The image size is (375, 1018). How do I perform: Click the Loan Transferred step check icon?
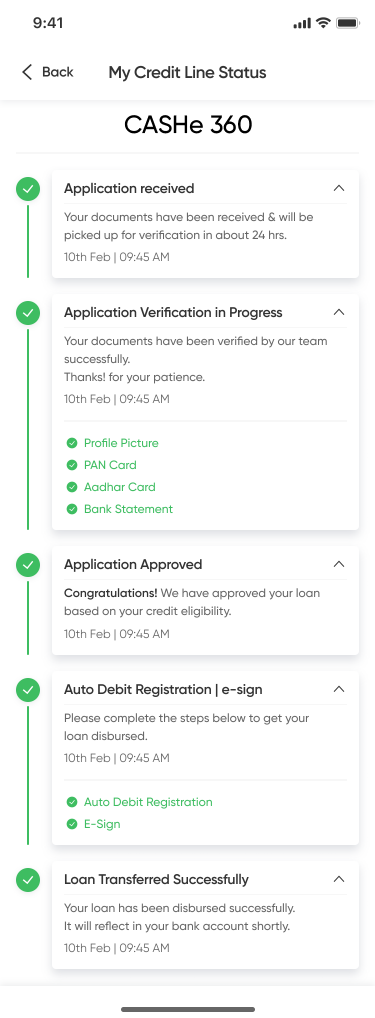28,880
